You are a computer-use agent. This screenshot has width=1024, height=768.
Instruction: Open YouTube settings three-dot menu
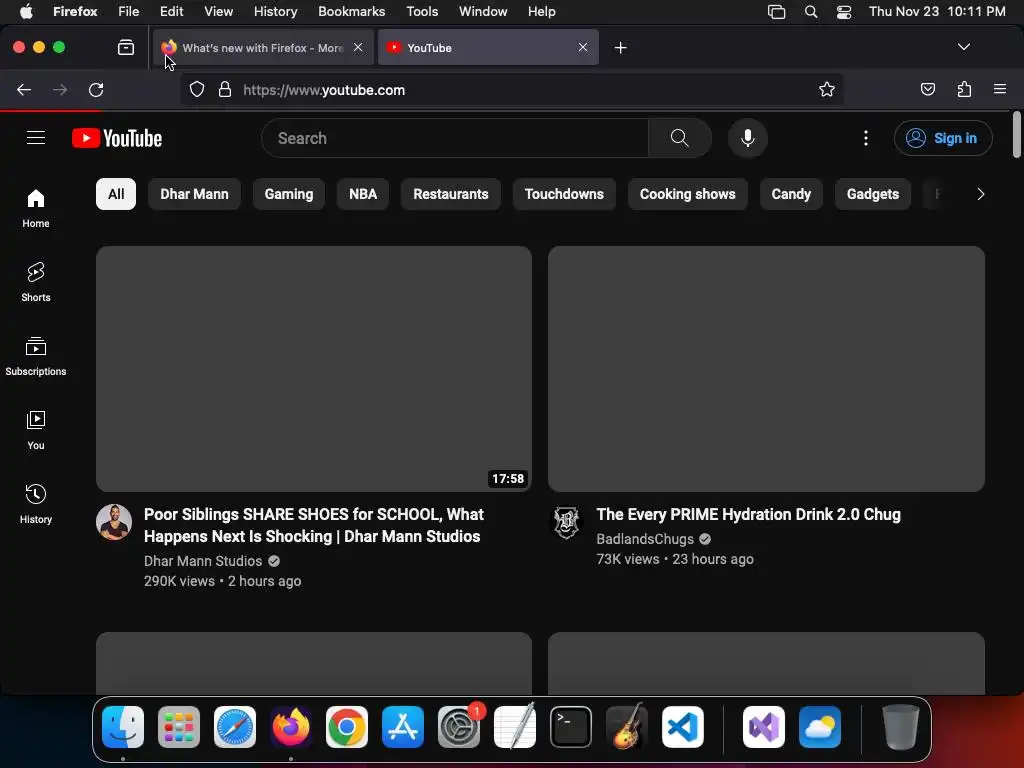pyautogui.click(x=866, y=138)
